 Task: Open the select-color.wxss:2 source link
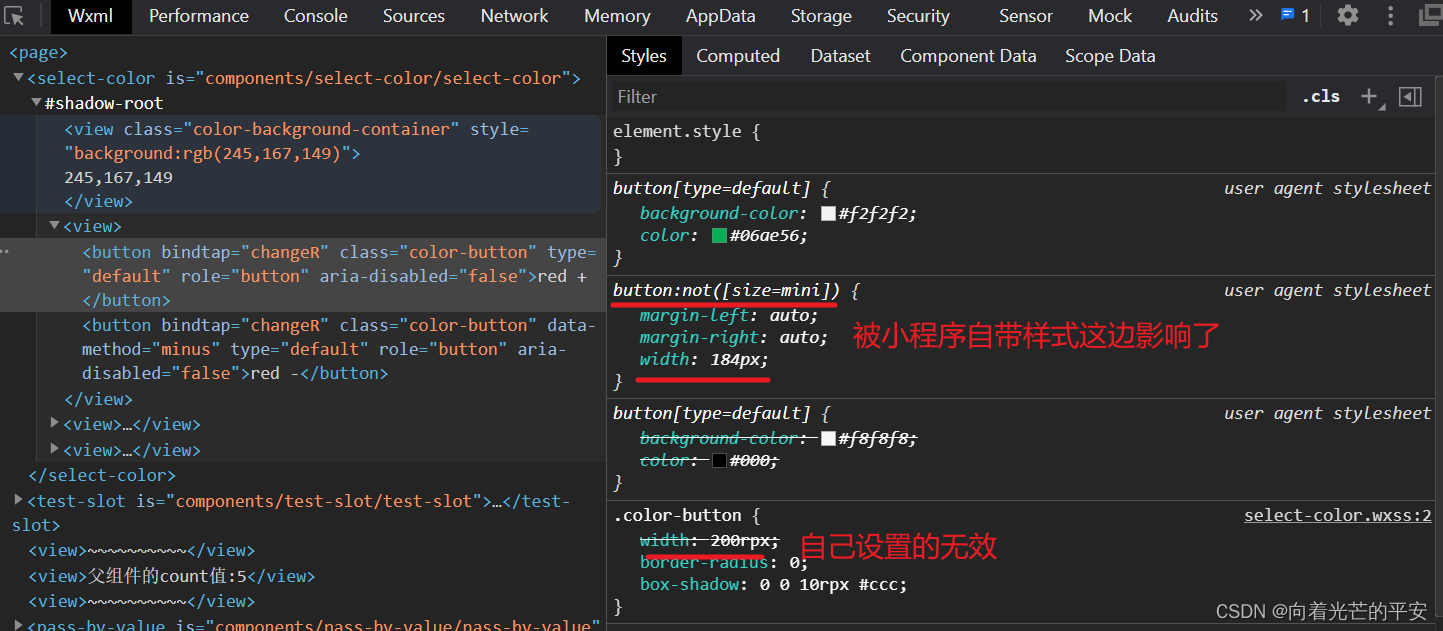1337,515
